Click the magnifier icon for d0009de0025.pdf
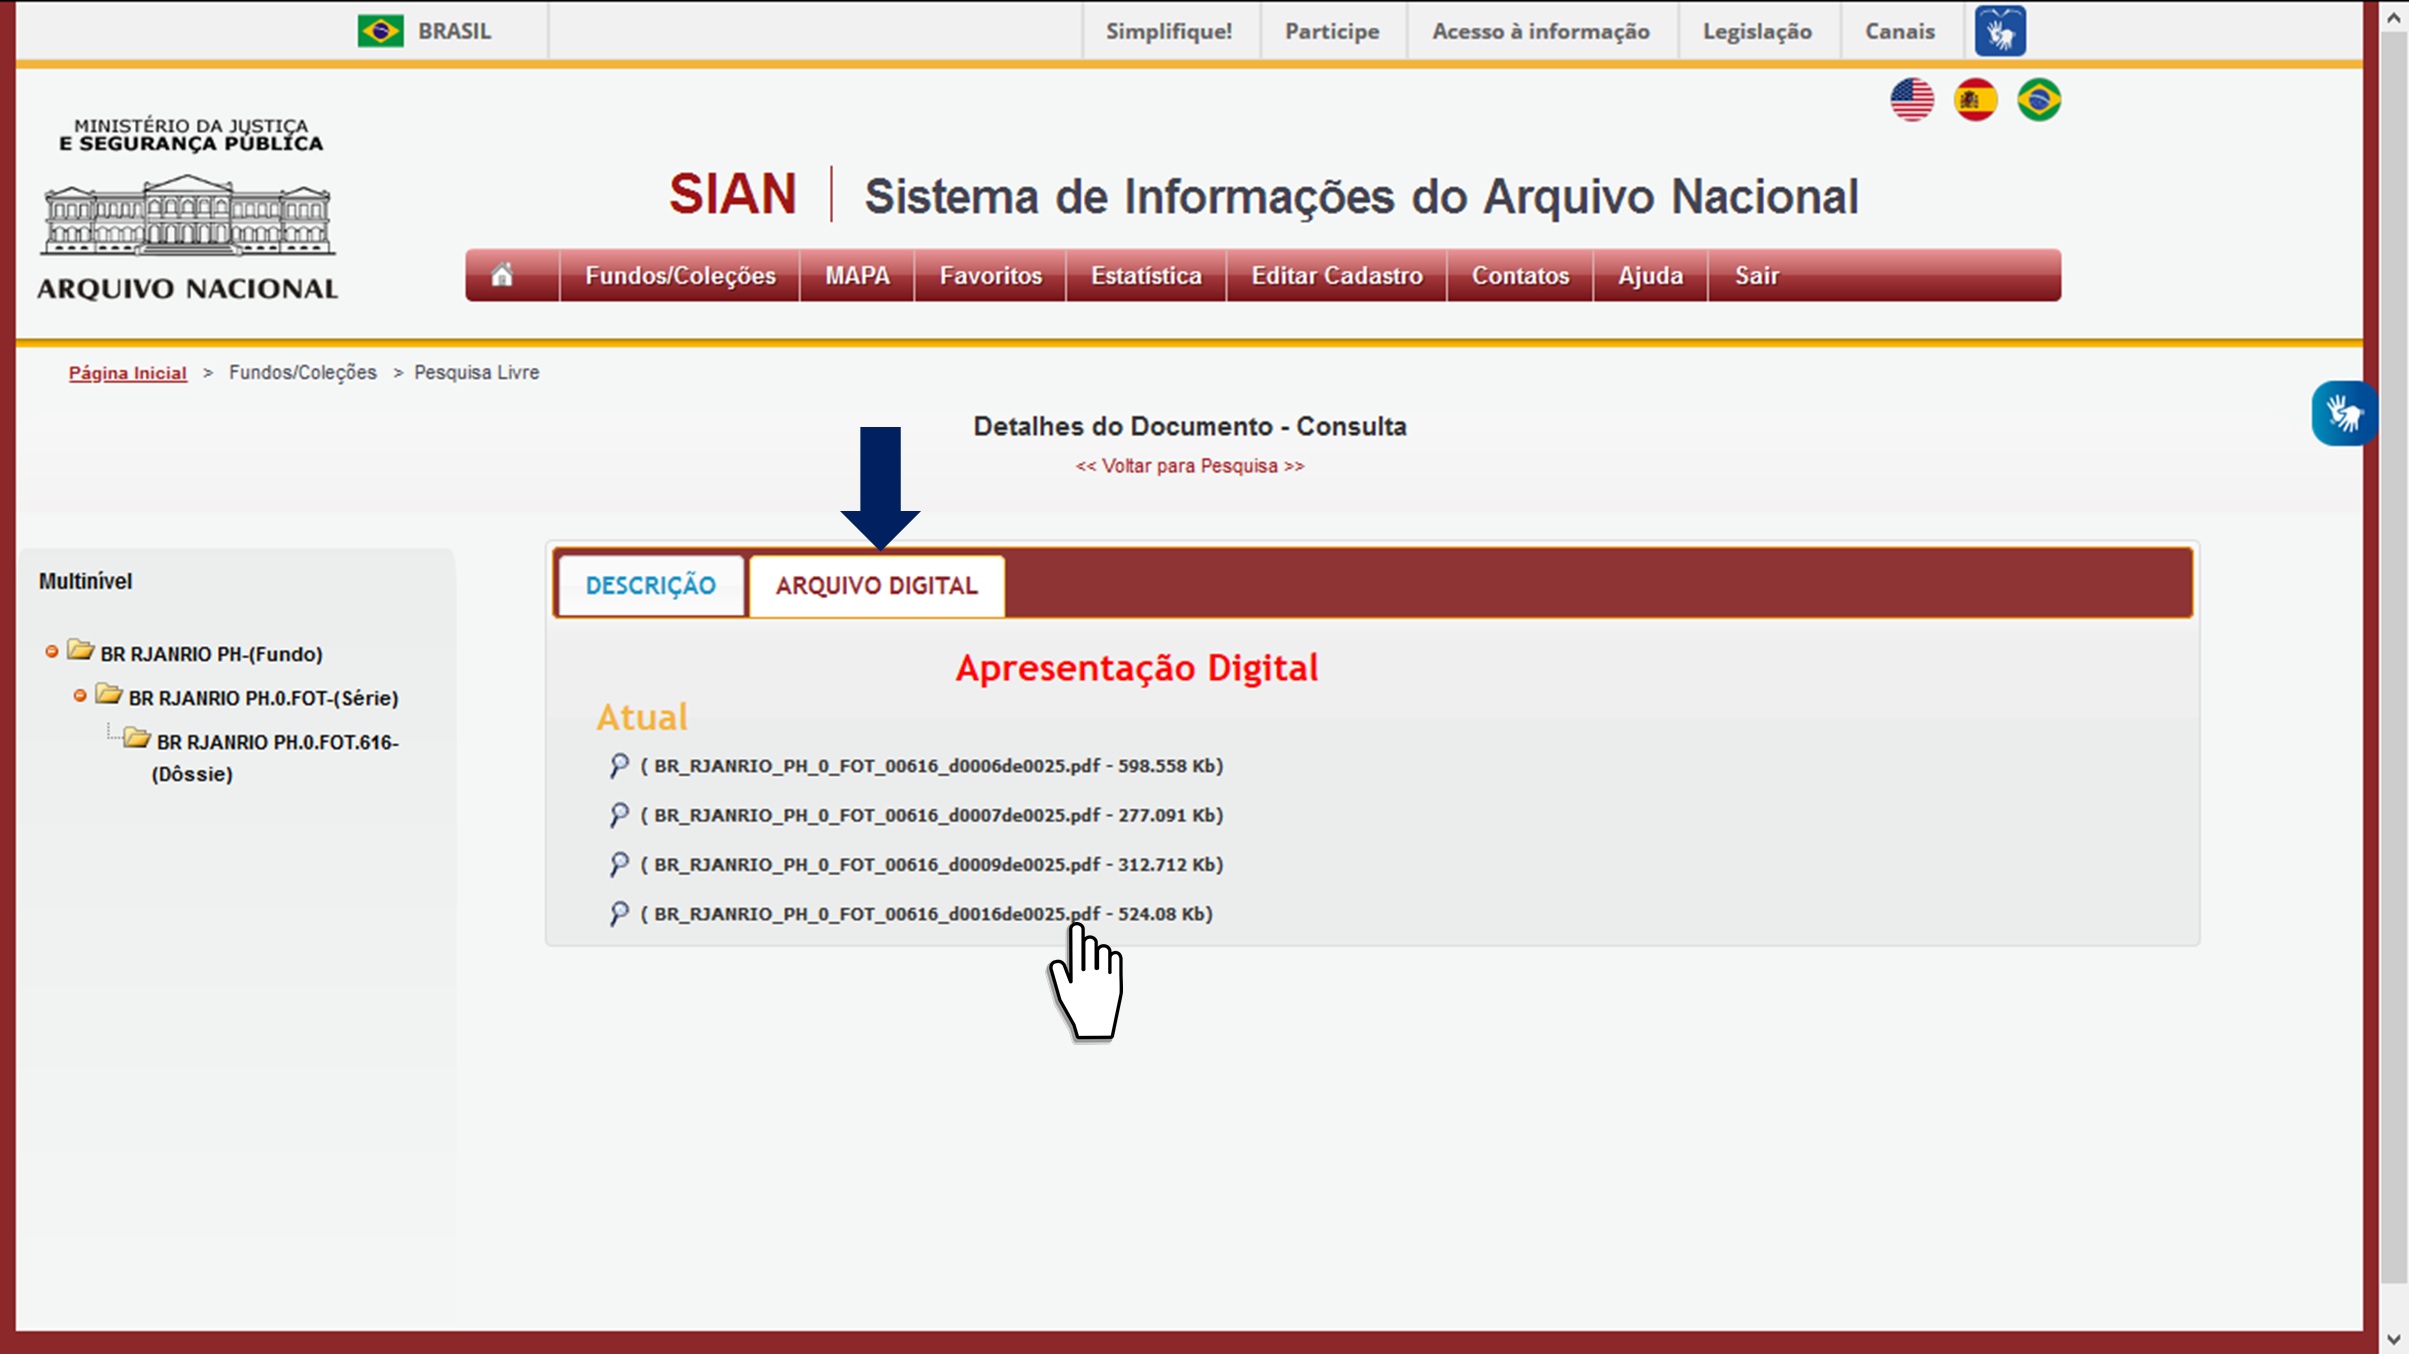This screenshot has width=2409, height=1354. [618, 864]
